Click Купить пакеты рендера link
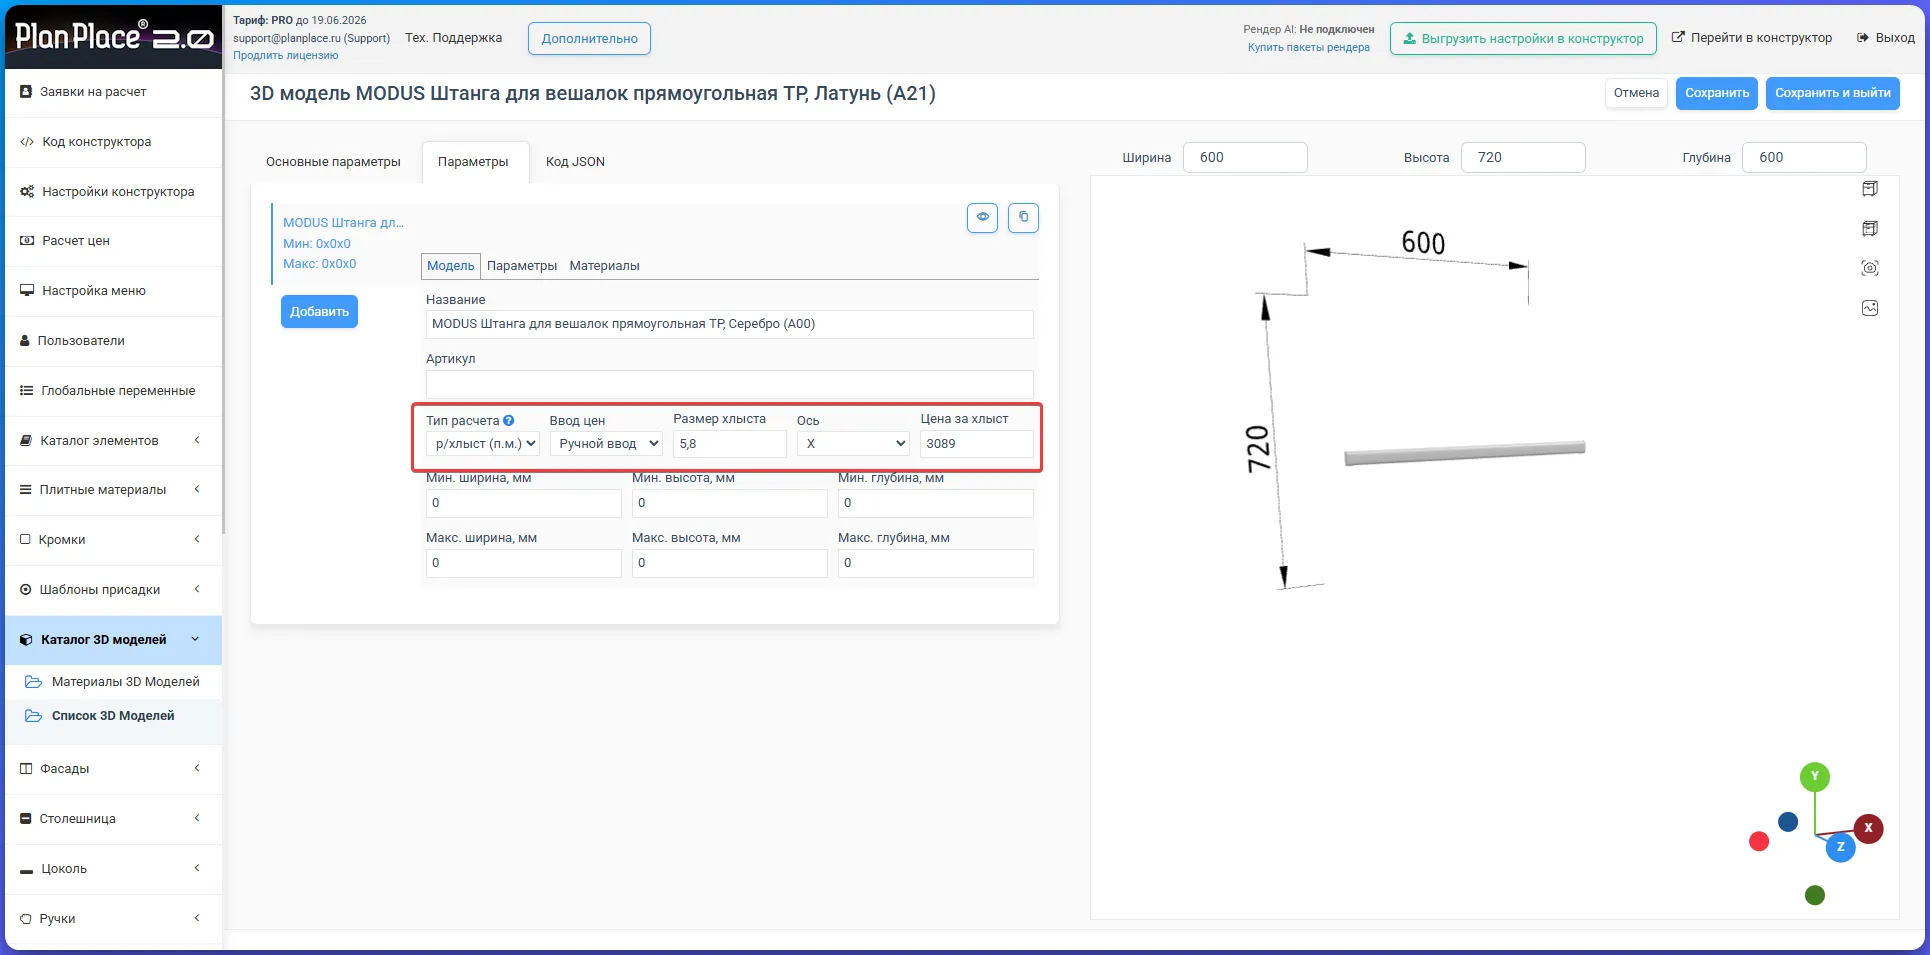The width and height of the screenshot is (1930, 955). 1308,48
